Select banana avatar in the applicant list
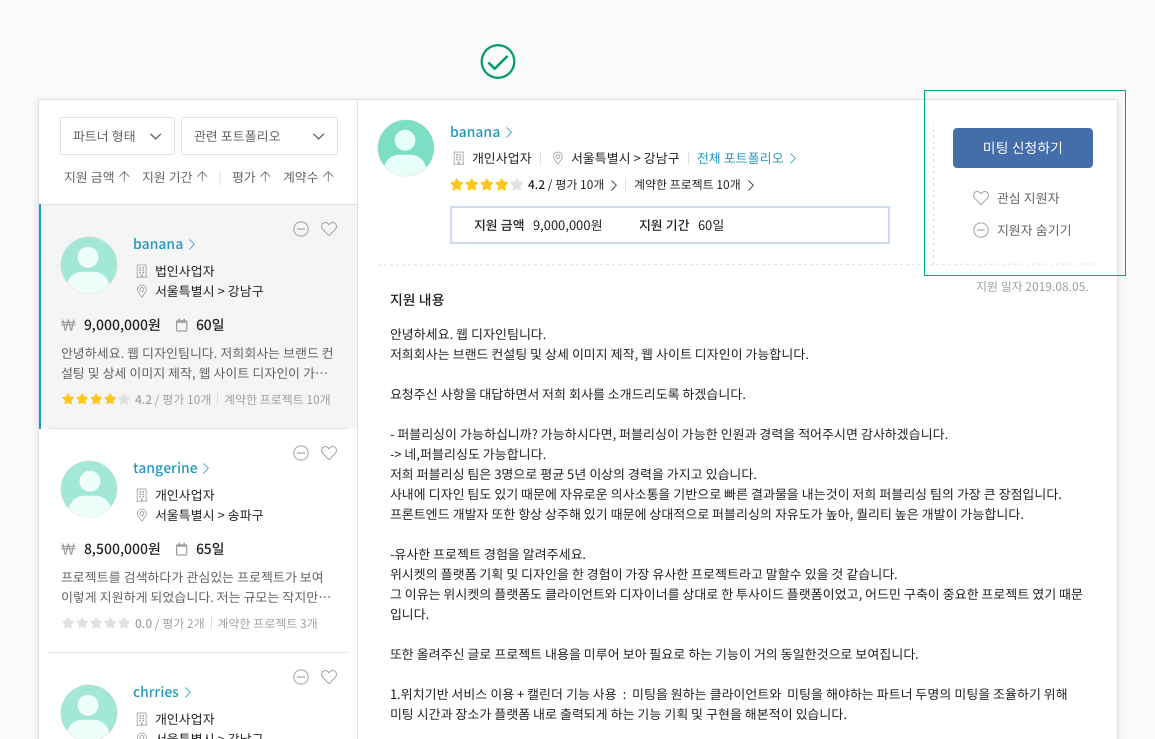The height and width of the screenshot is (739, 1155). tap(88, 265)
